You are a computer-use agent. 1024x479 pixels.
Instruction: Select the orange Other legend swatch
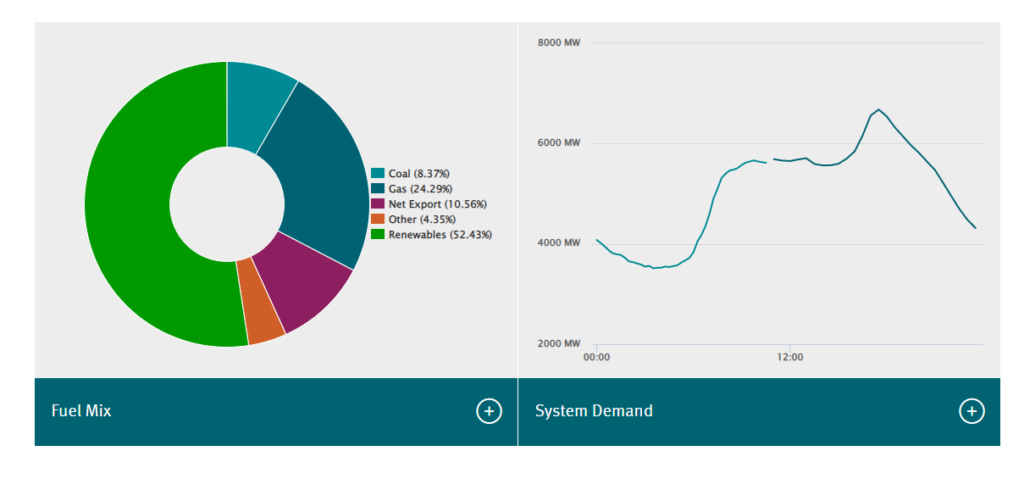click(x=378, y=219)
